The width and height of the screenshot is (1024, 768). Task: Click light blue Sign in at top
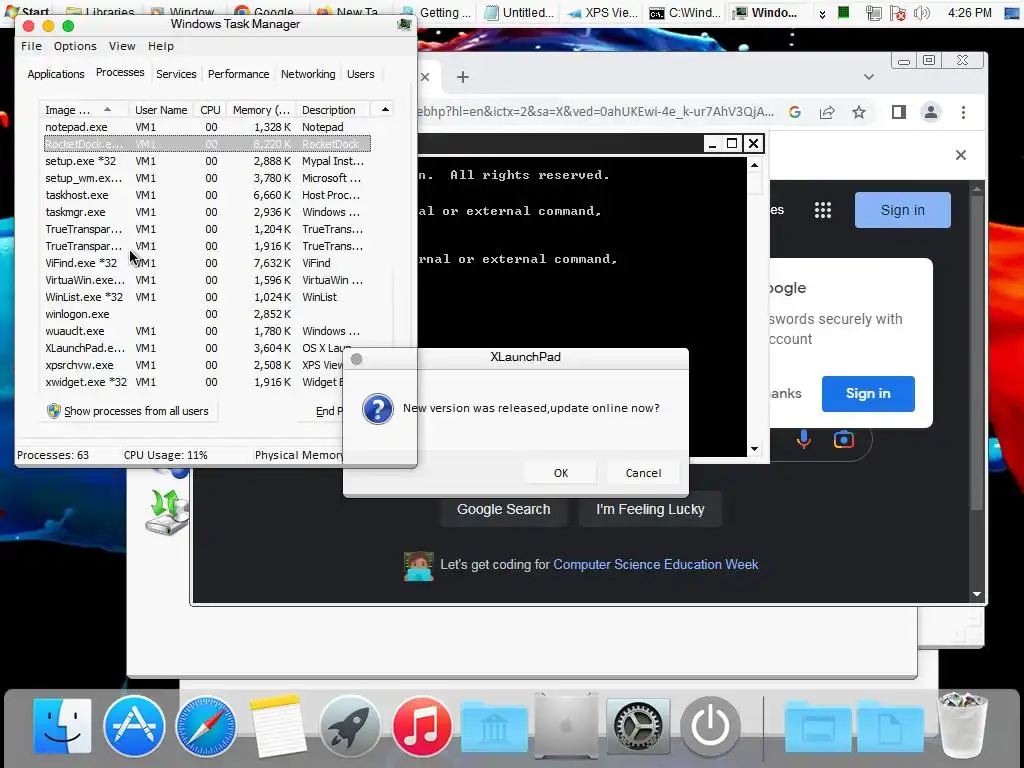(903, 210)
